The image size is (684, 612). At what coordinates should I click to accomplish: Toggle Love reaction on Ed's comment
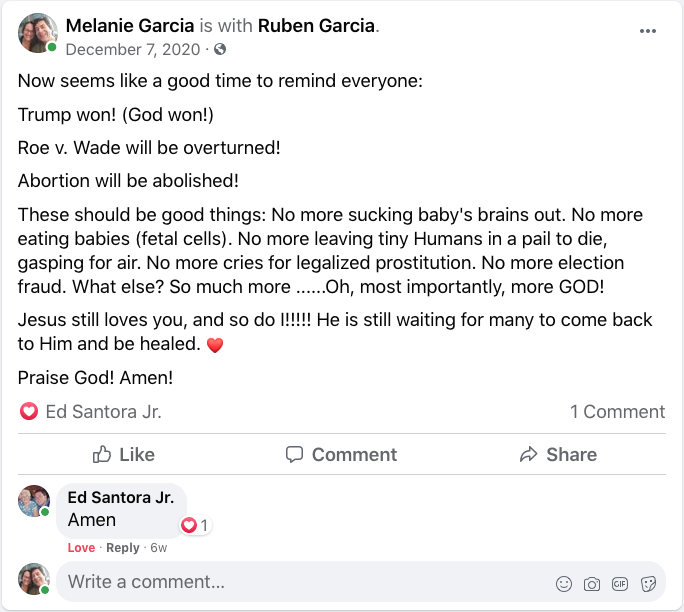click(81, 547)
